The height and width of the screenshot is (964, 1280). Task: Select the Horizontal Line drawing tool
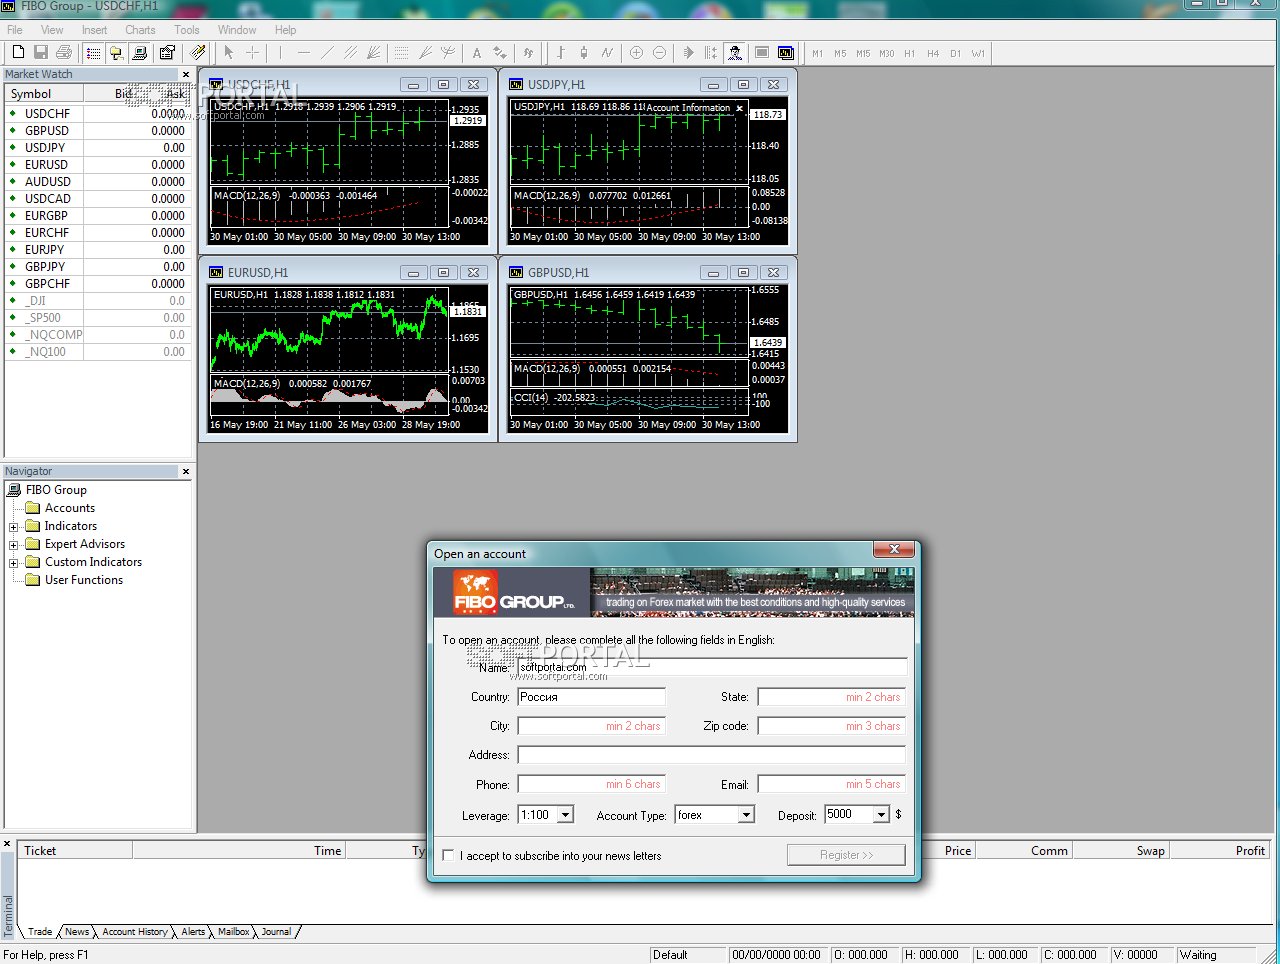pos(304,52)
